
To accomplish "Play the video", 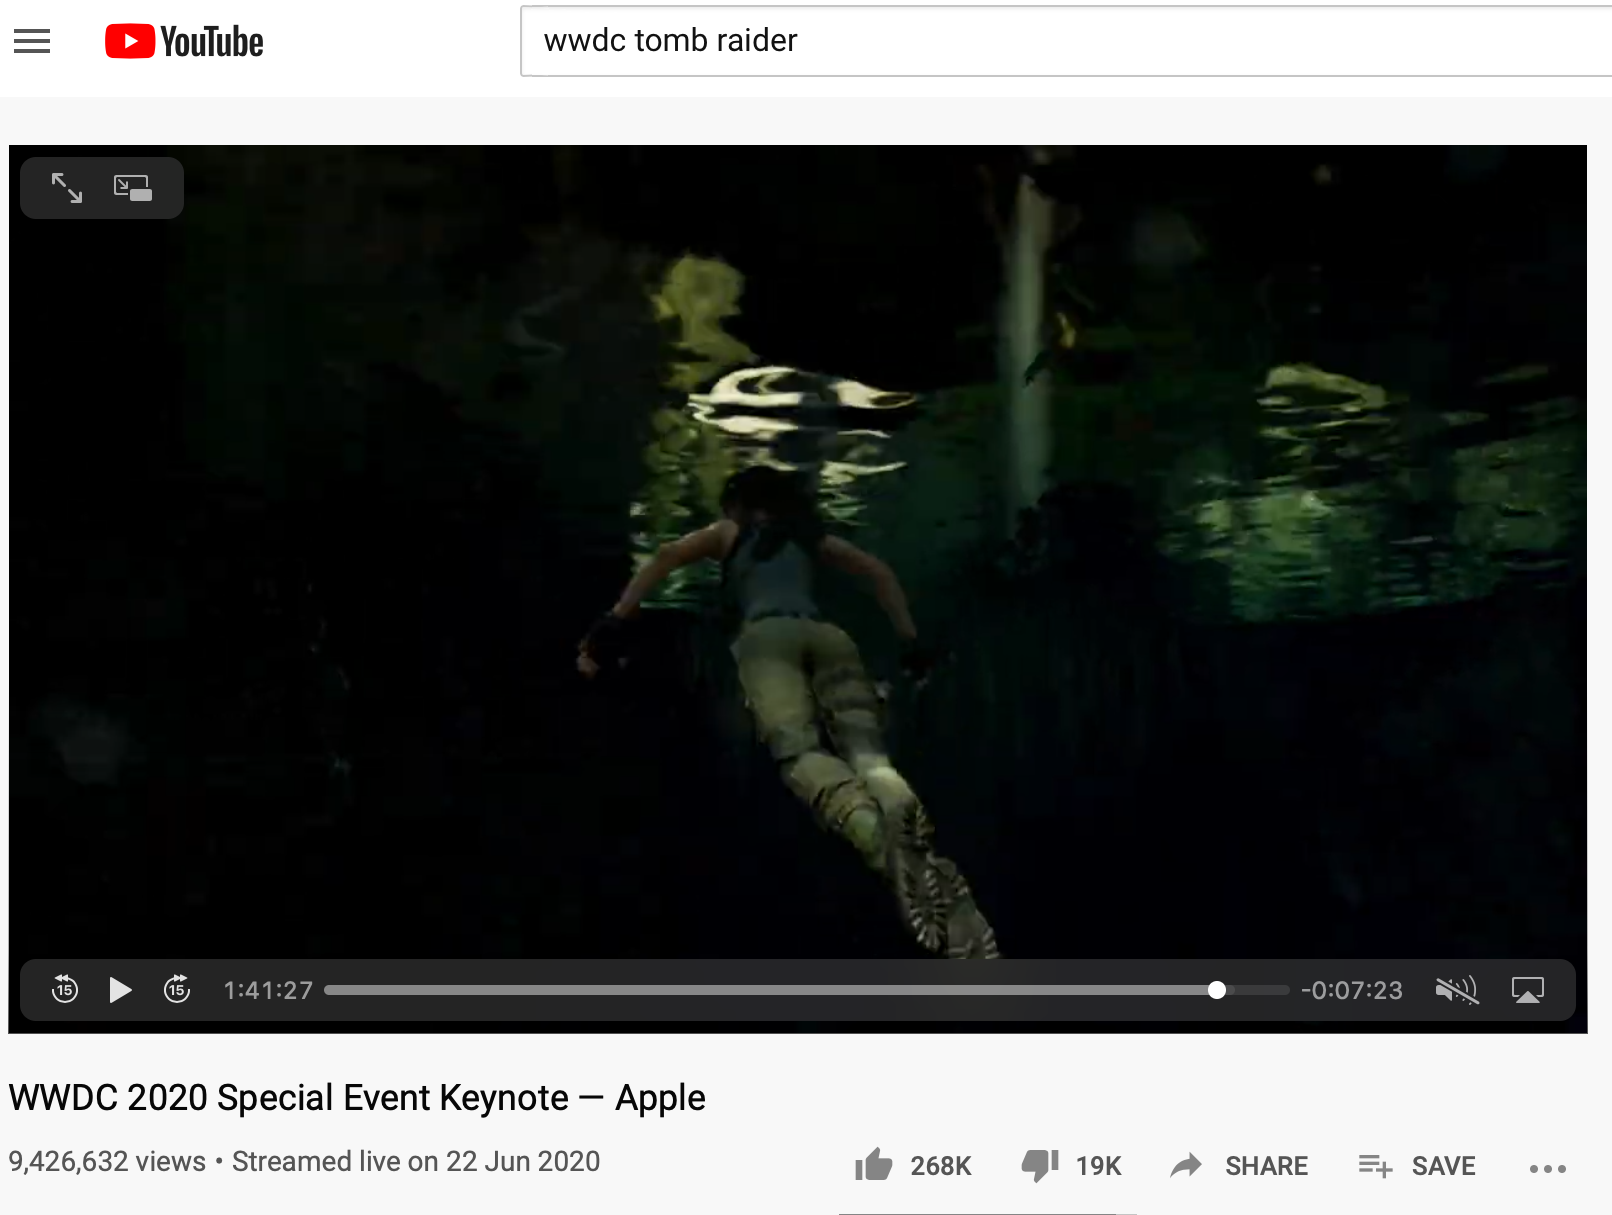I will [120, 990].
